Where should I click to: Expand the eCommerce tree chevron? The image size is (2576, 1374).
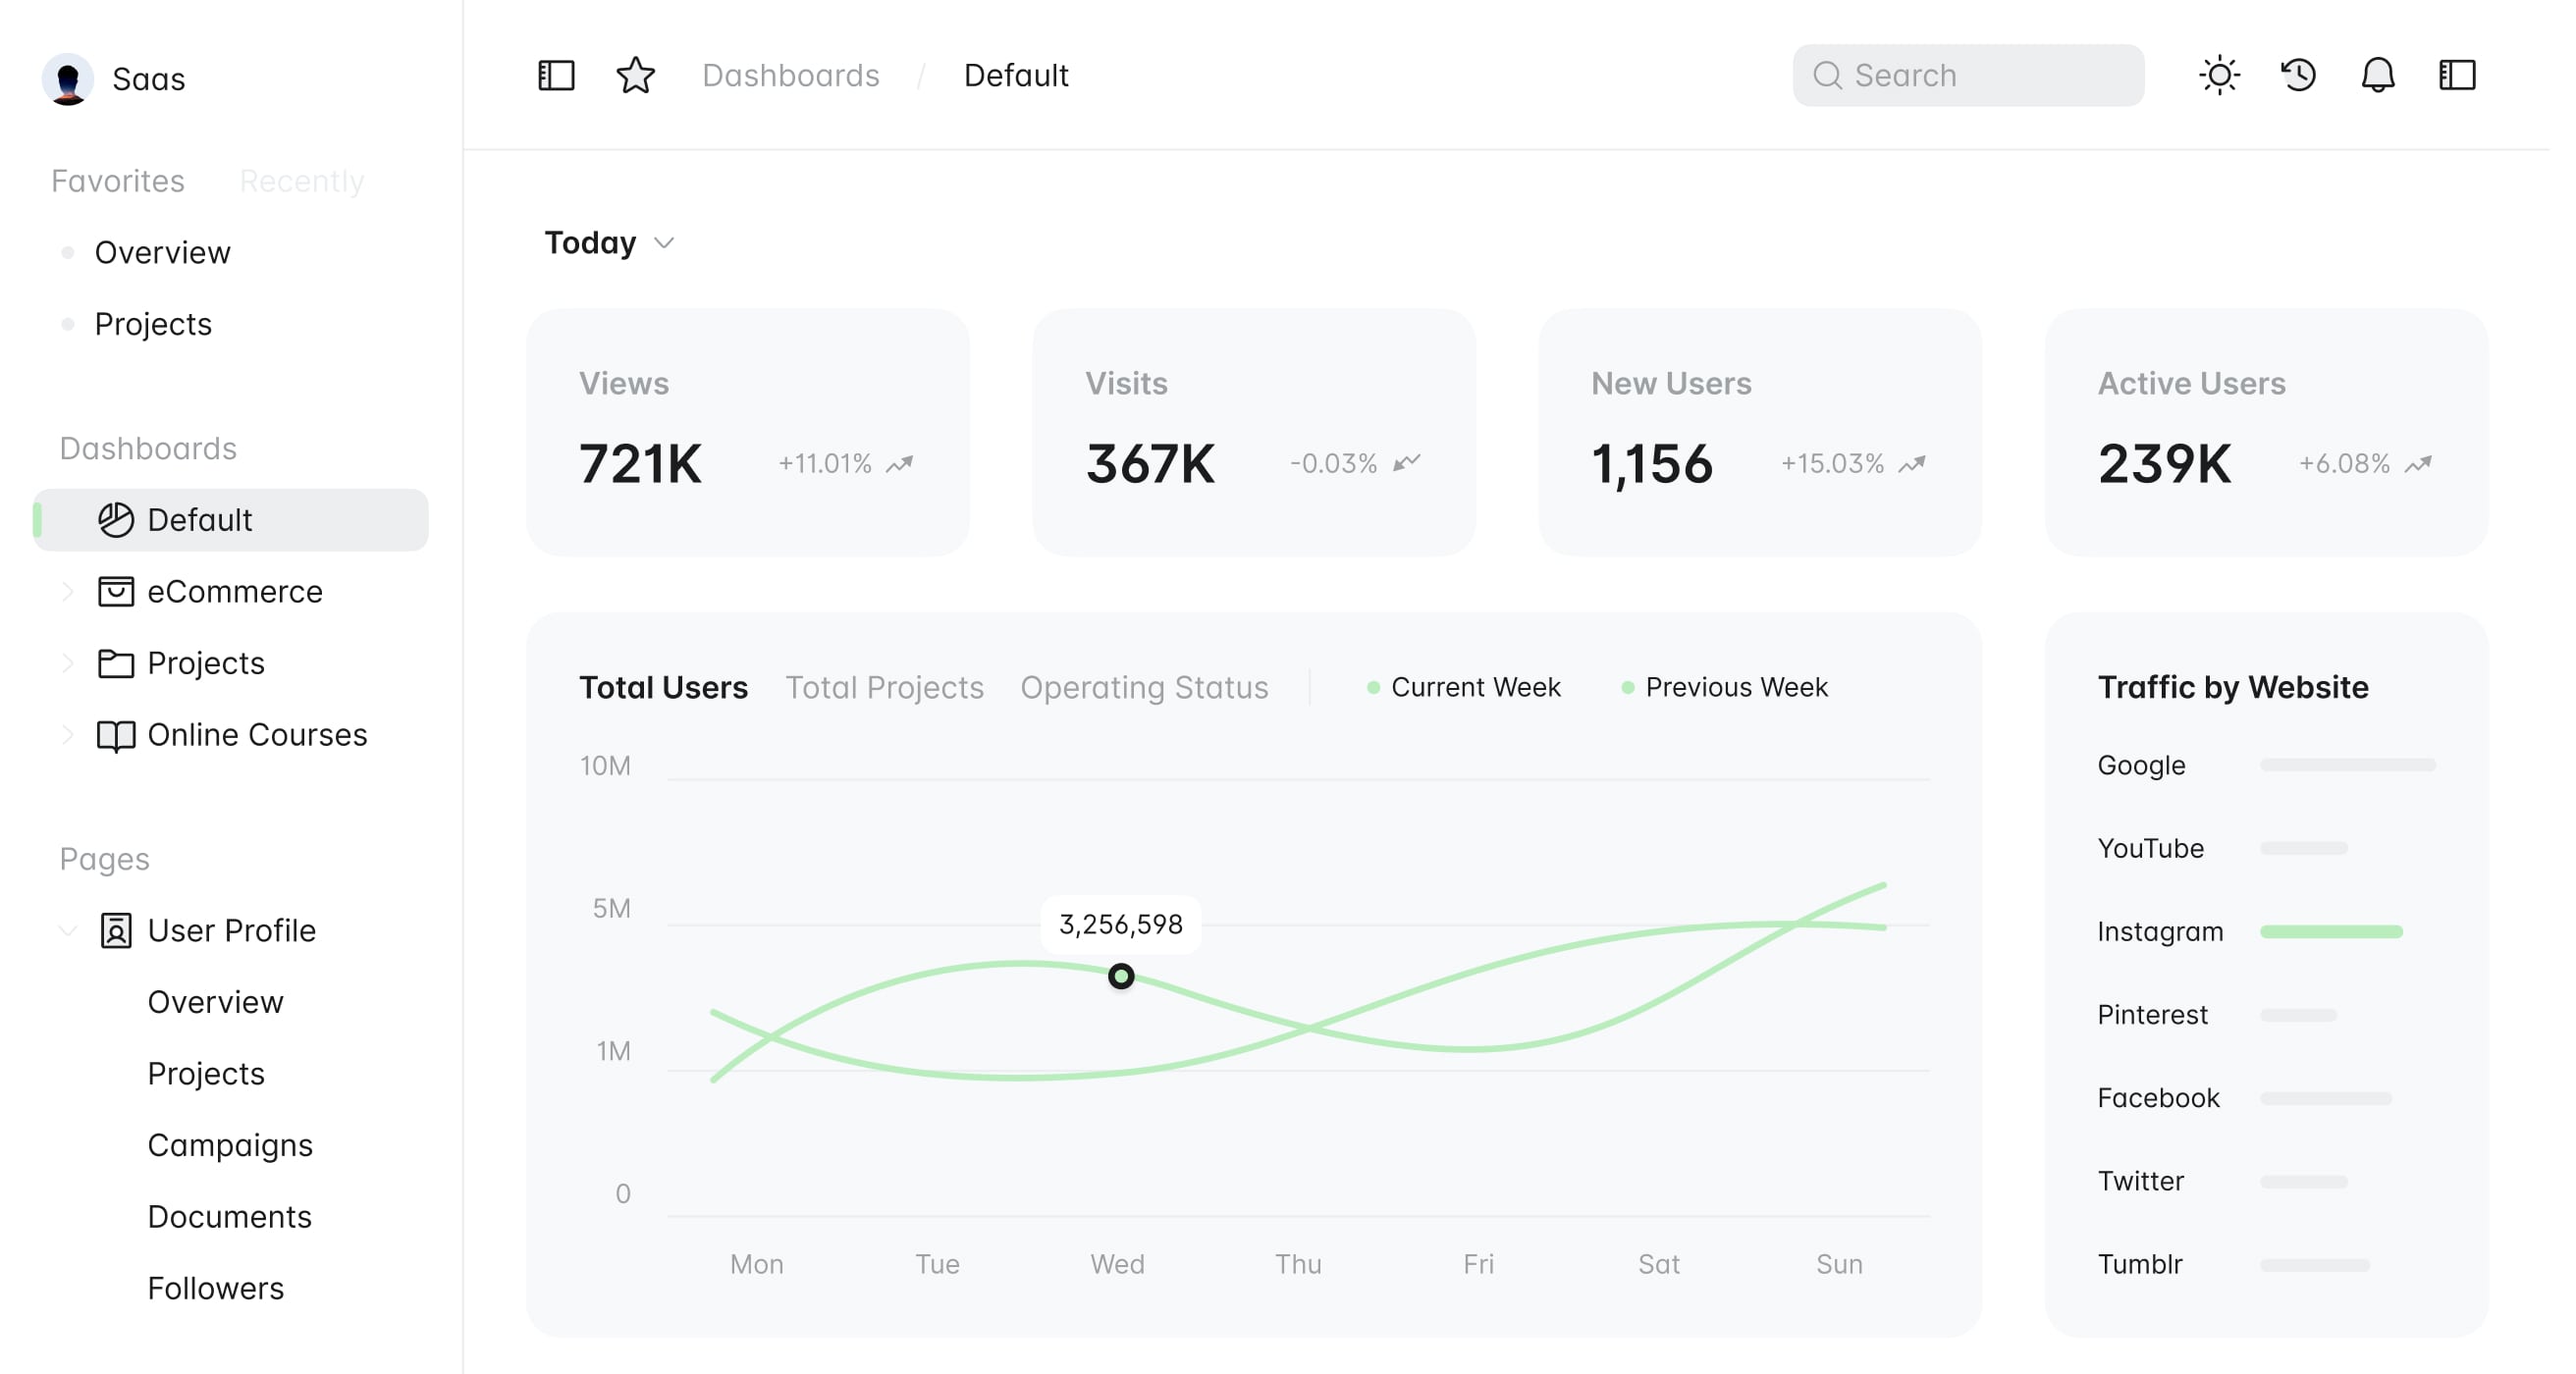pyautogui.click(x=67, y=591)
